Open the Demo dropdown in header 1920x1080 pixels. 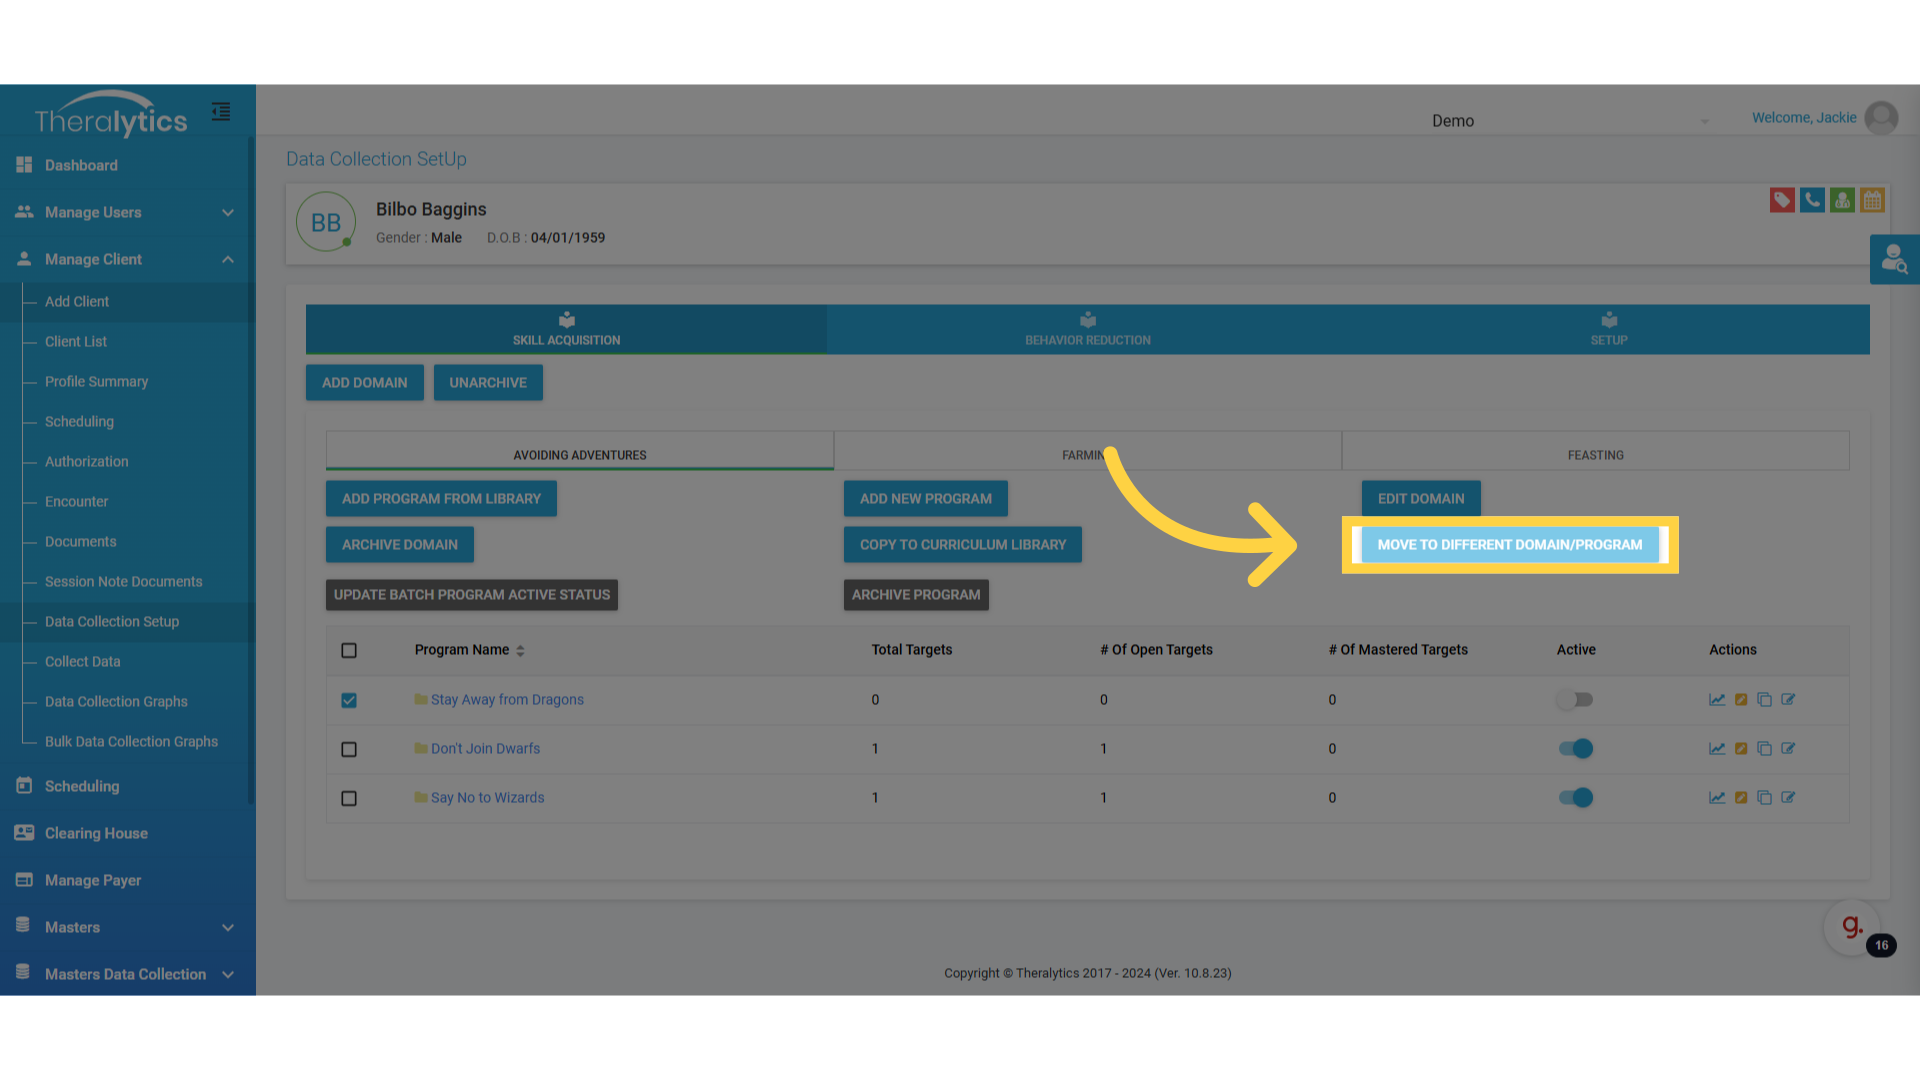click(x=1570, y=121)
